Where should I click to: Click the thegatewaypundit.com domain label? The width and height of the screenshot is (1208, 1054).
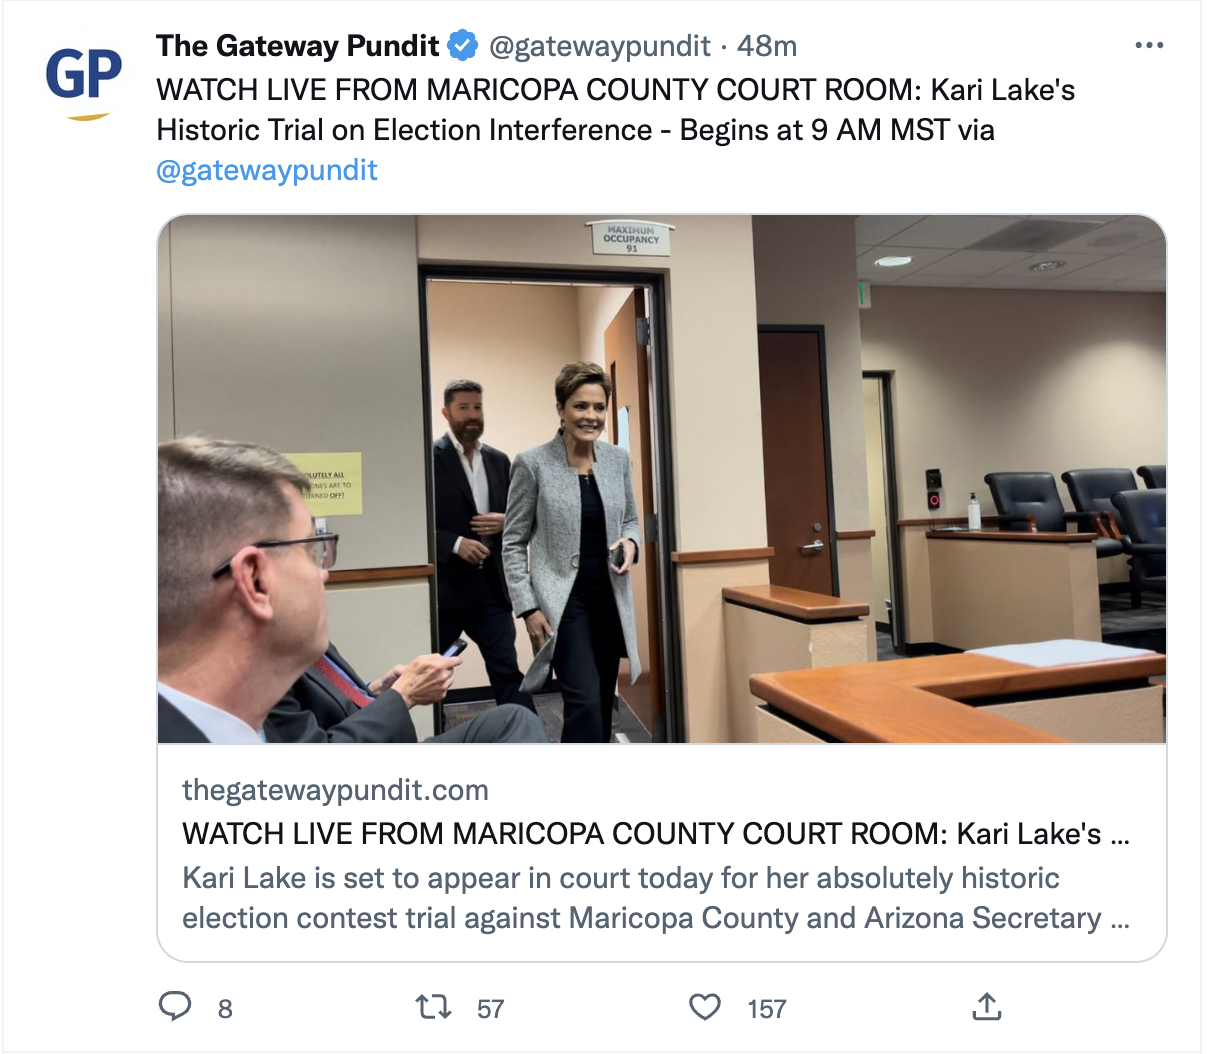(x=336, y=790)
